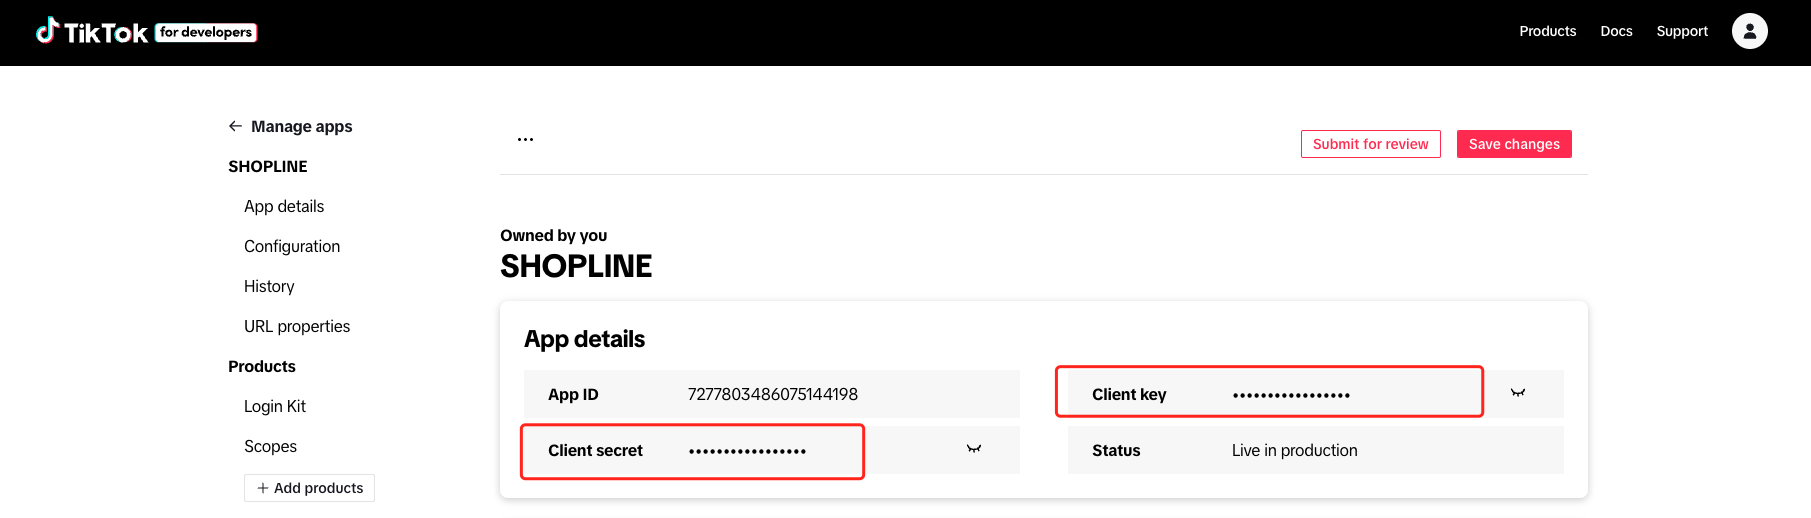
Task: Open the three-dot options menu
Action: (525, 139)
